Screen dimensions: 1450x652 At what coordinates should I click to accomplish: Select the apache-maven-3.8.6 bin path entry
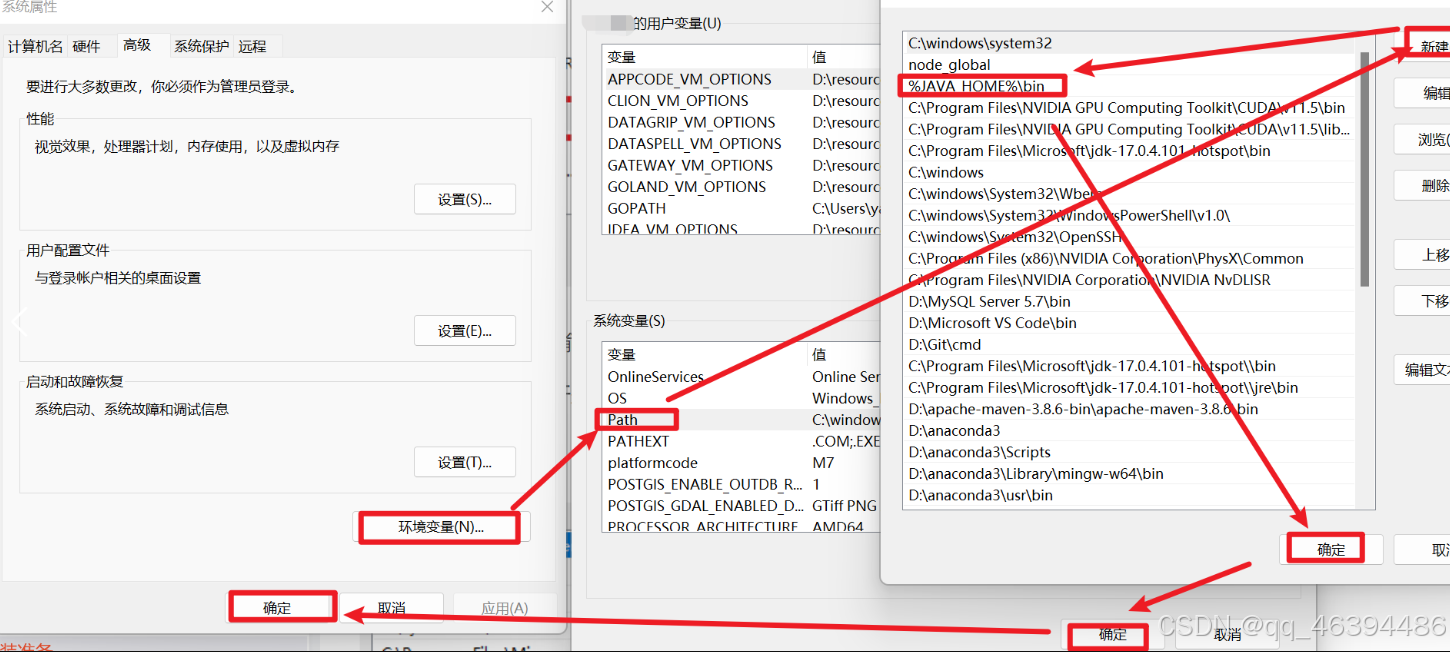pos(1130,409)
